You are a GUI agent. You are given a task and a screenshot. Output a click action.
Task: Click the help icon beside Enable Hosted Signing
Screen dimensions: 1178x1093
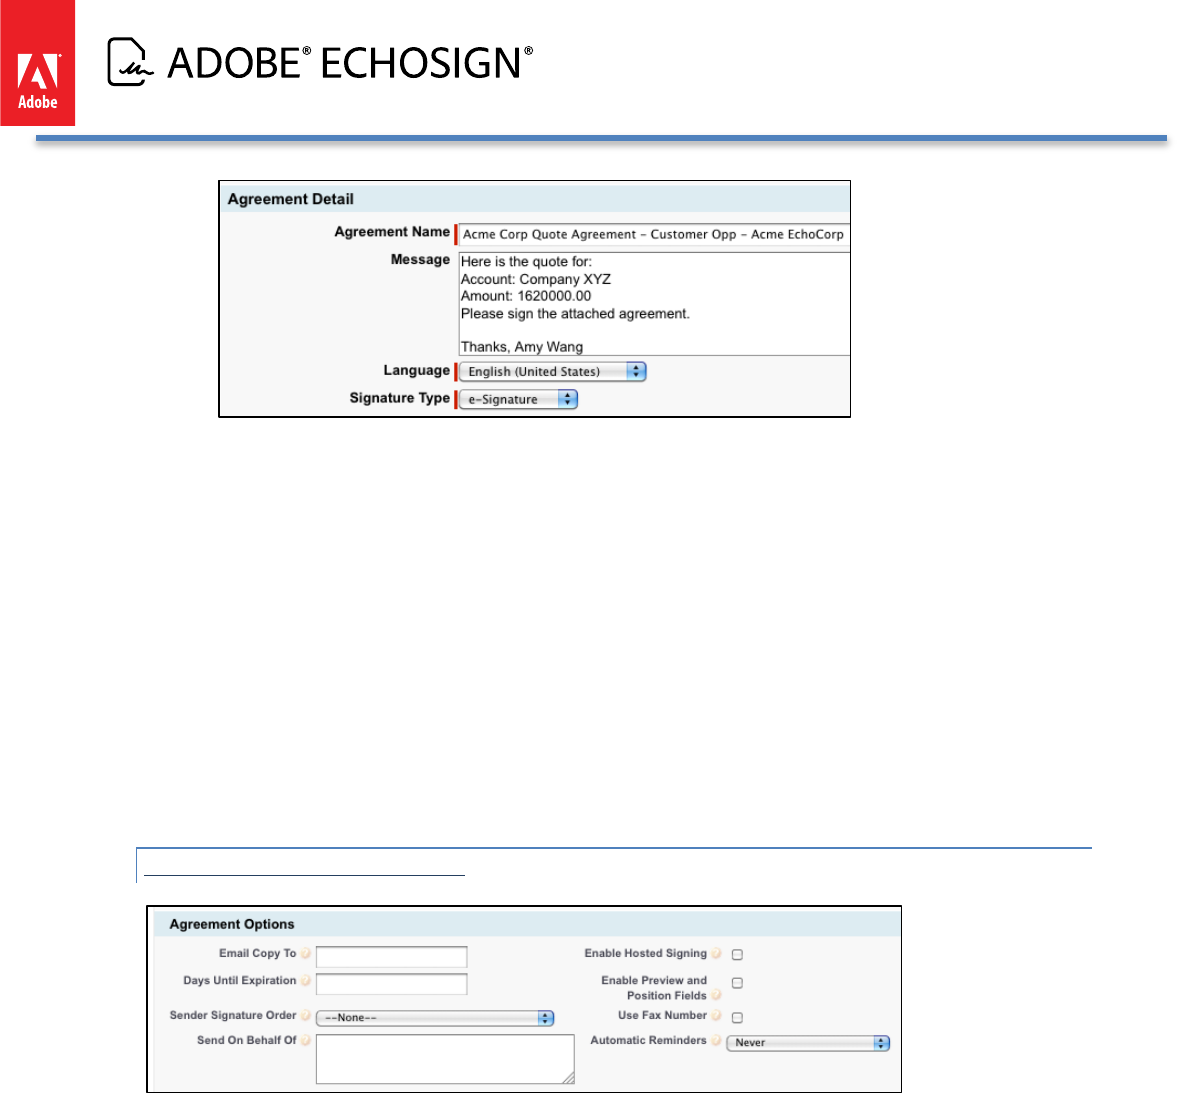tap(717, 953)
